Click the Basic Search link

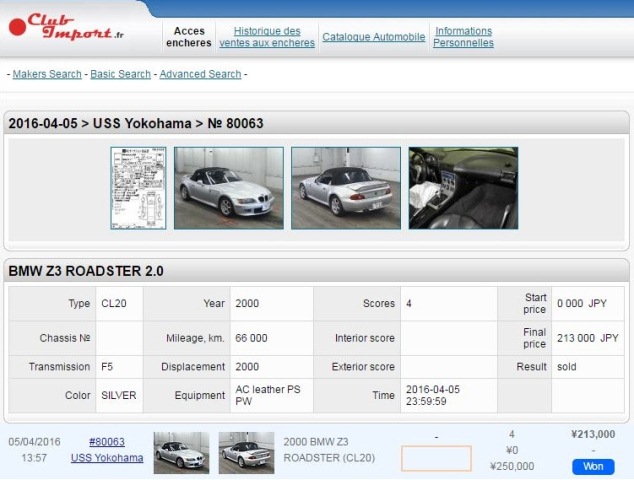pos(120,74)
